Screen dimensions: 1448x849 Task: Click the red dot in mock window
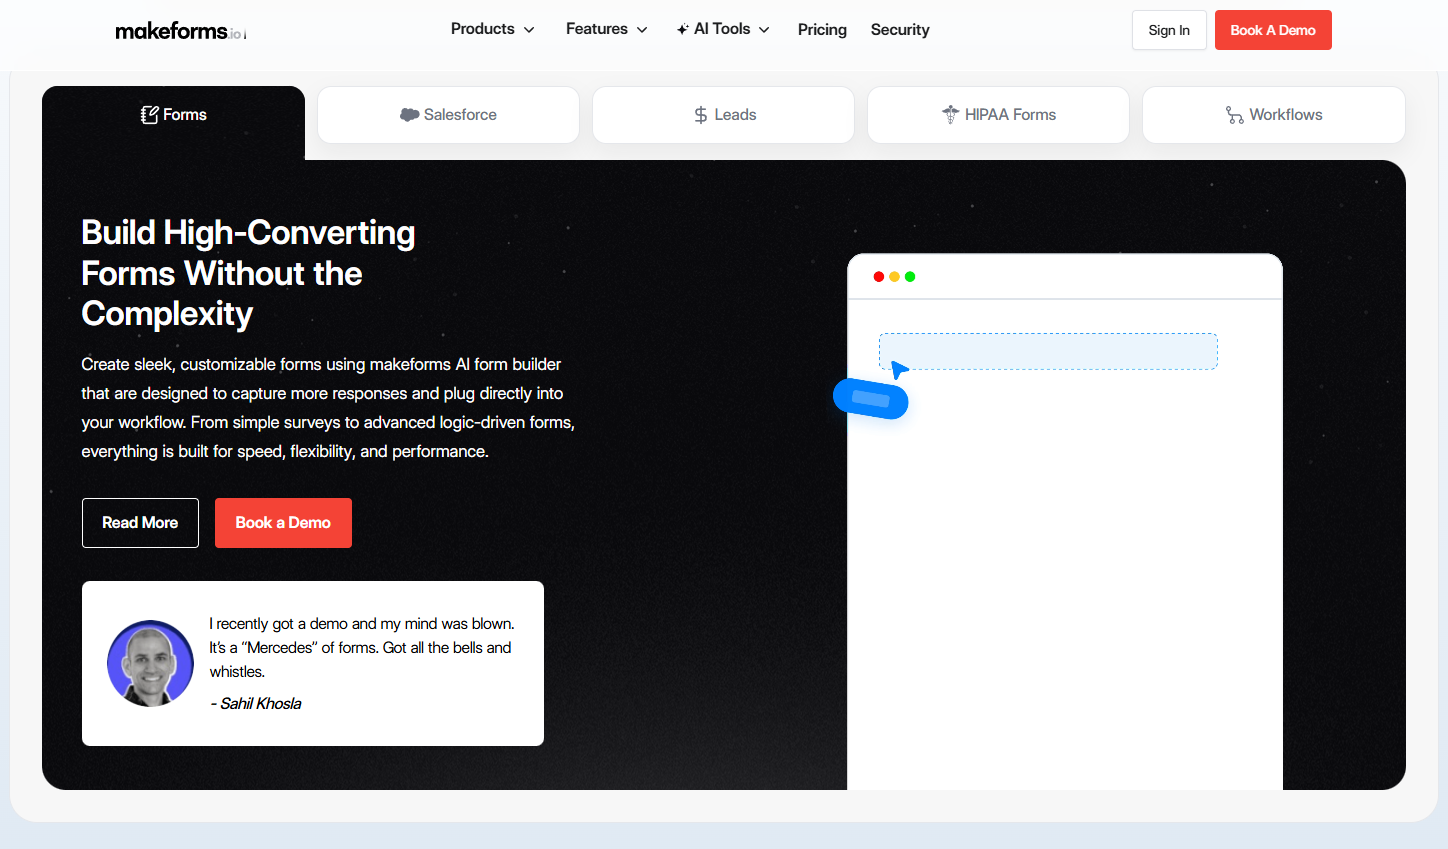pyautogui.click(x=879, y=277)
